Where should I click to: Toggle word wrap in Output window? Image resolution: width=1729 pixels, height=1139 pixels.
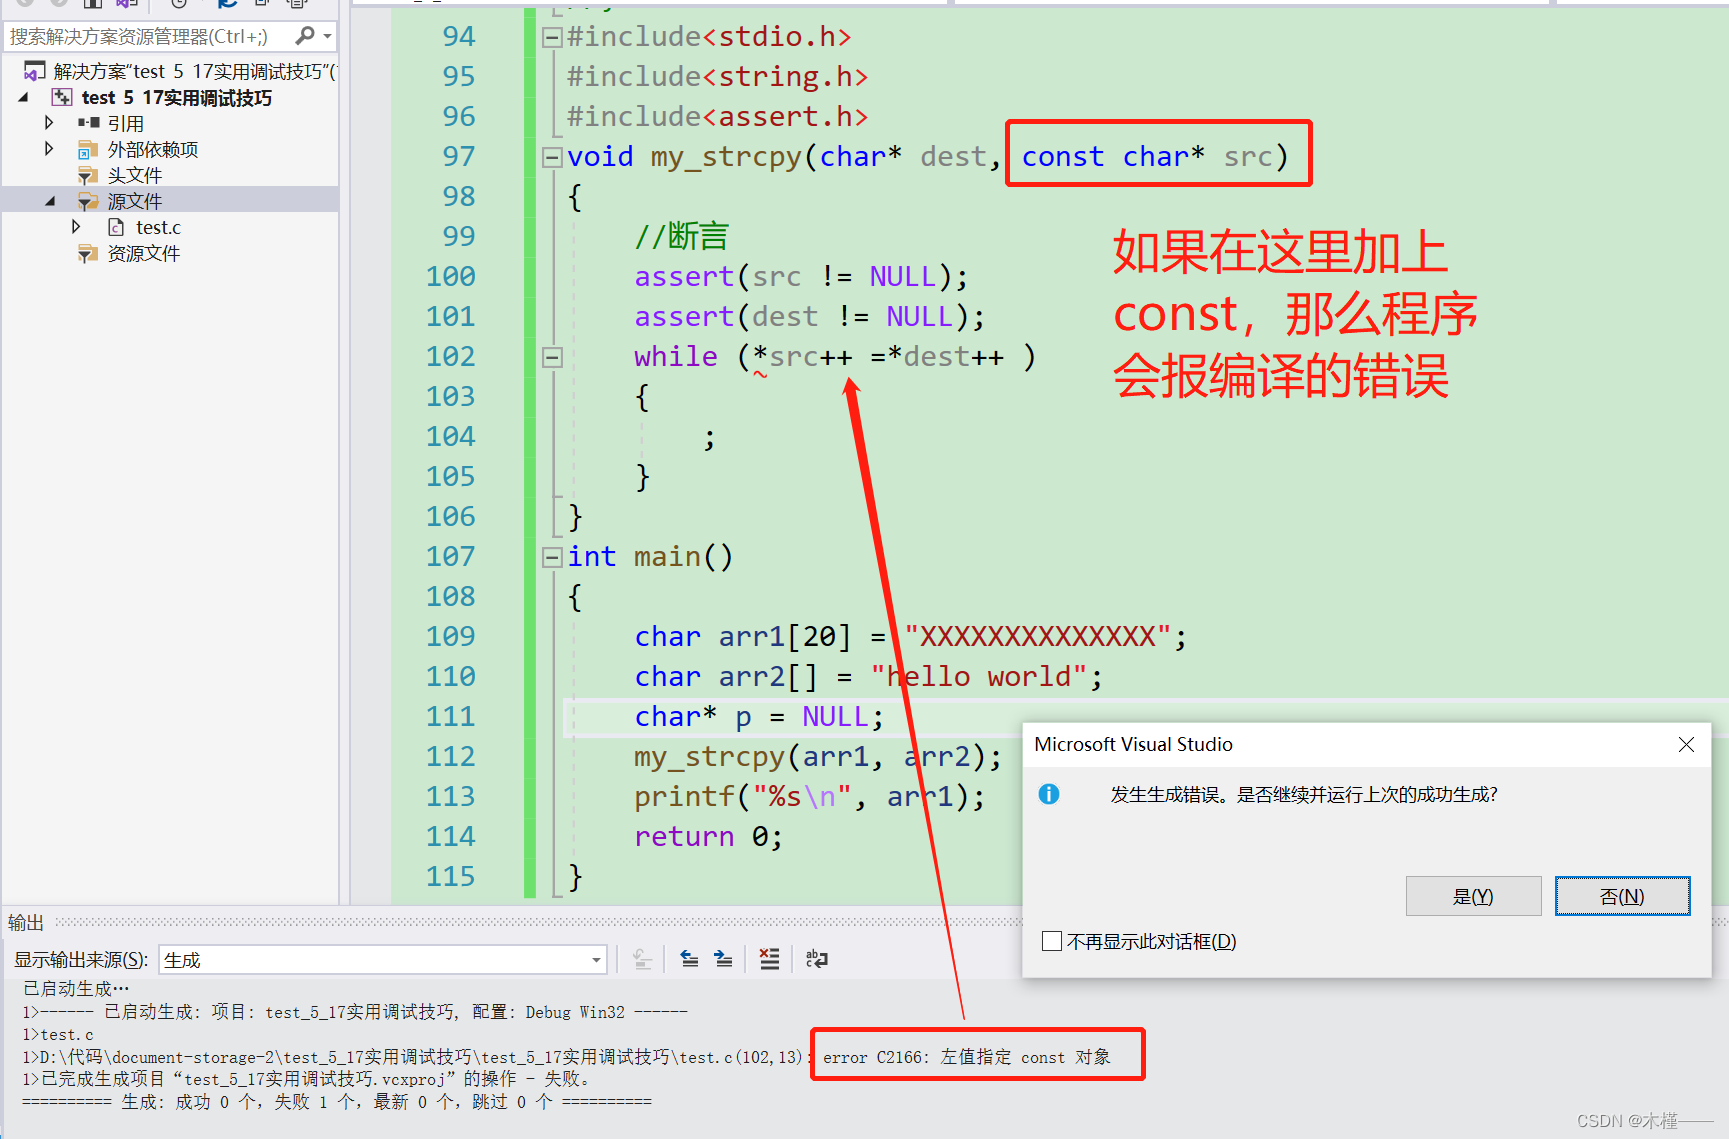817,960
